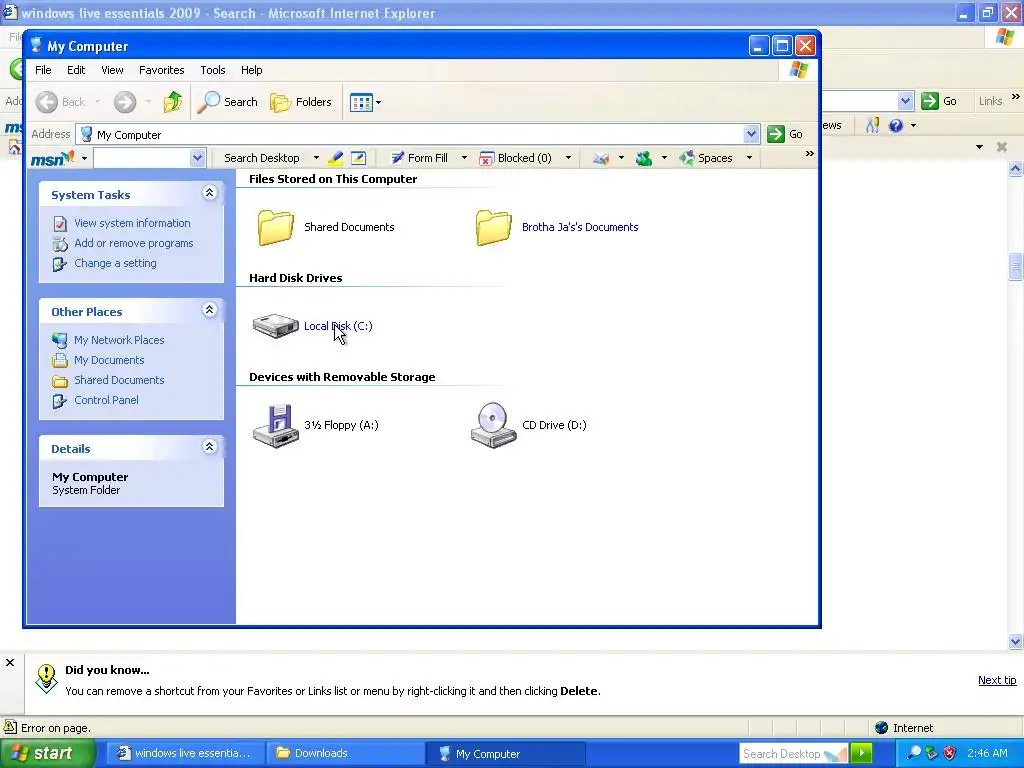Click the Spaces toolbar button
Viewport: 1024px width, 768px height.
706,158
